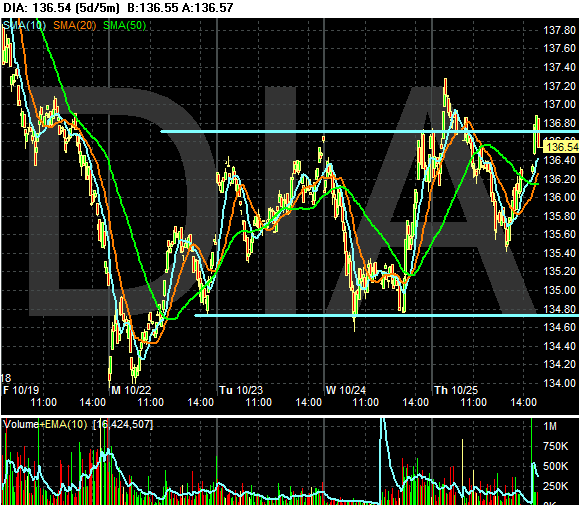Click the 135.40 price axis label
This screenshot has width=580, height=508.
559,253
